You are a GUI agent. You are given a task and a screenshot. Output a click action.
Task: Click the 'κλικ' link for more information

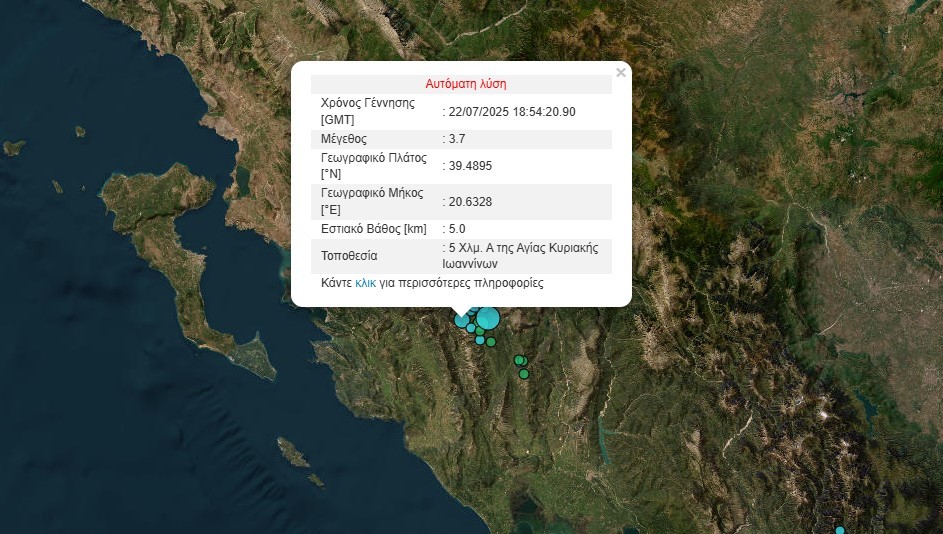[x=365, y=283]
